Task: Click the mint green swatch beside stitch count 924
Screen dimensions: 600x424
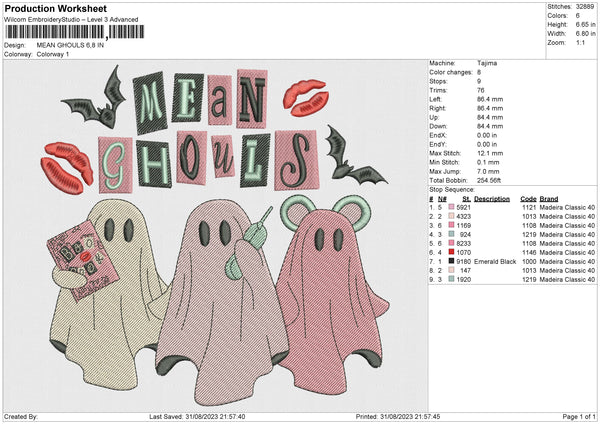Action: coord(452,234)
